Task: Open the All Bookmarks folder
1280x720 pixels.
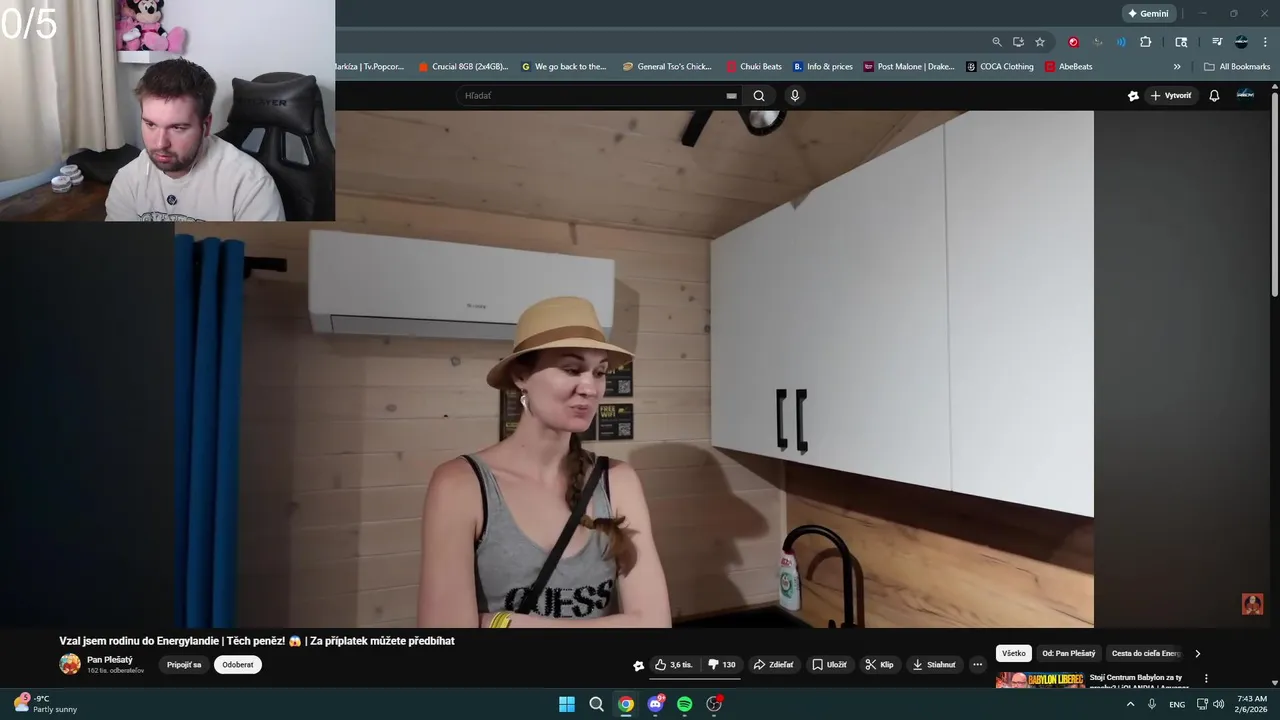Action: (1237, 67)
